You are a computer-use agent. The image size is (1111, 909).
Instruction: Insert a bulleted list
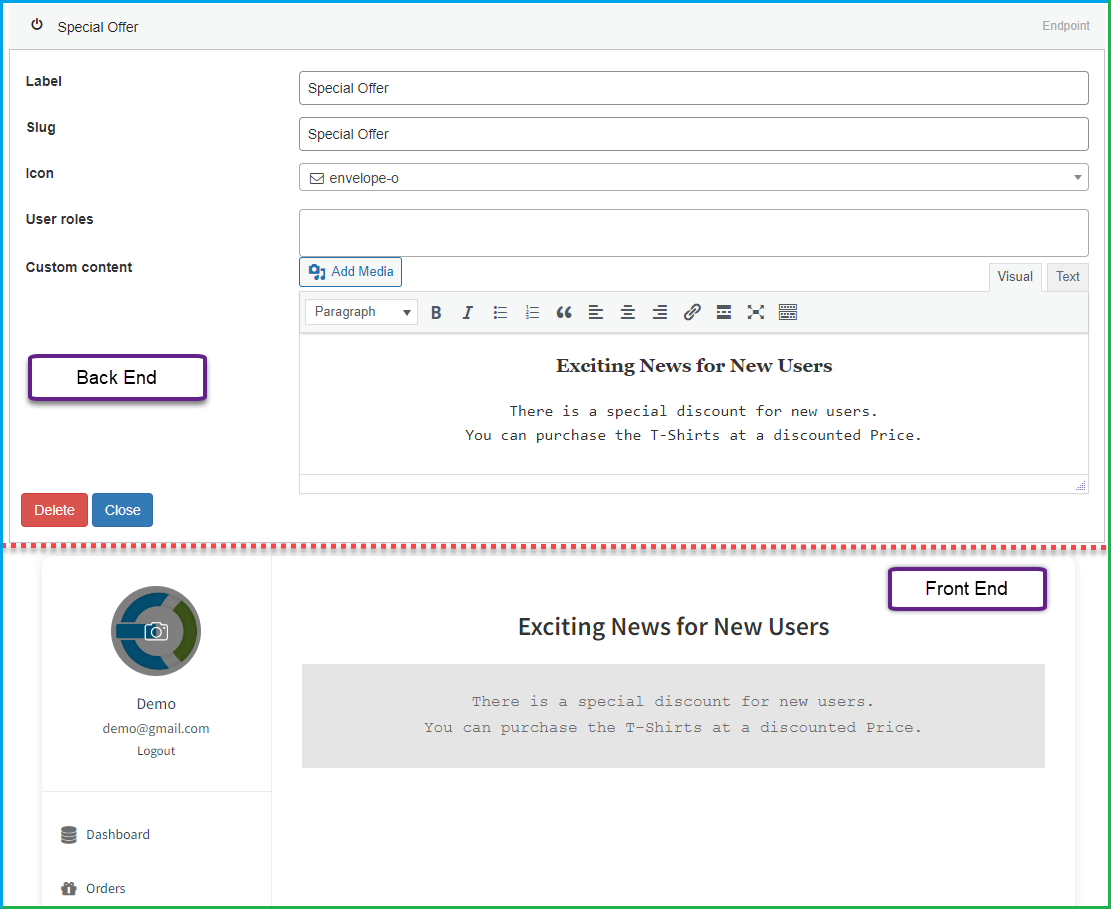[500, 312]
